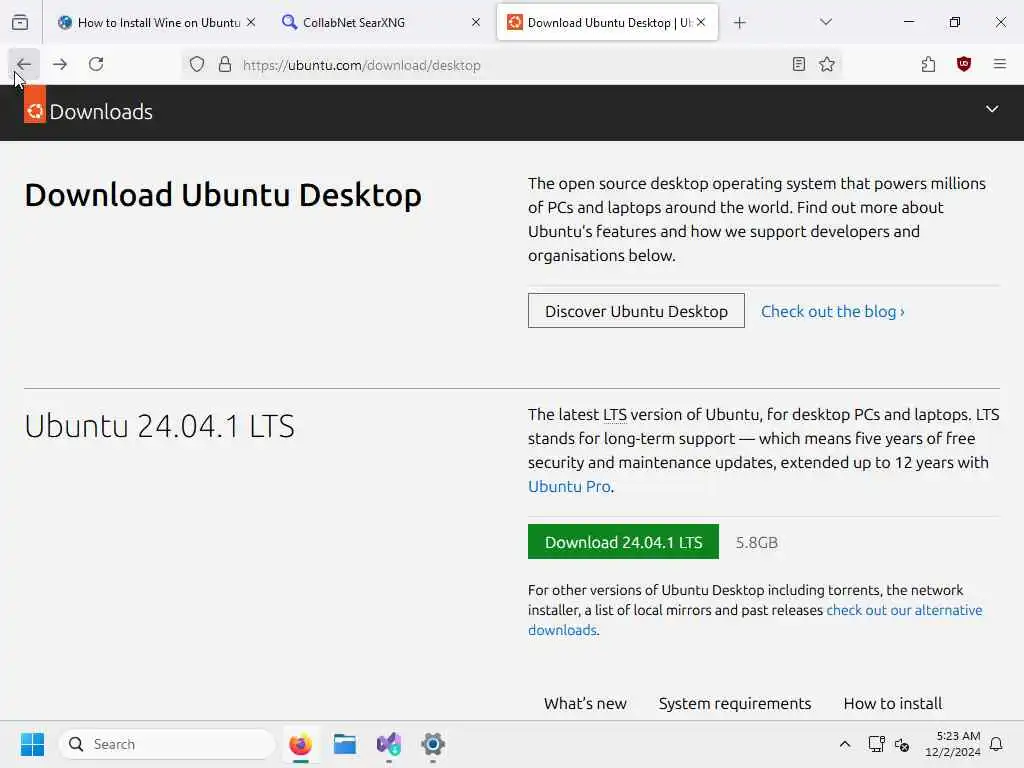The height and width of the screenshot is (768, 1024).
Task: Open the tracking protection shield icon
Action: pos(197,65)
